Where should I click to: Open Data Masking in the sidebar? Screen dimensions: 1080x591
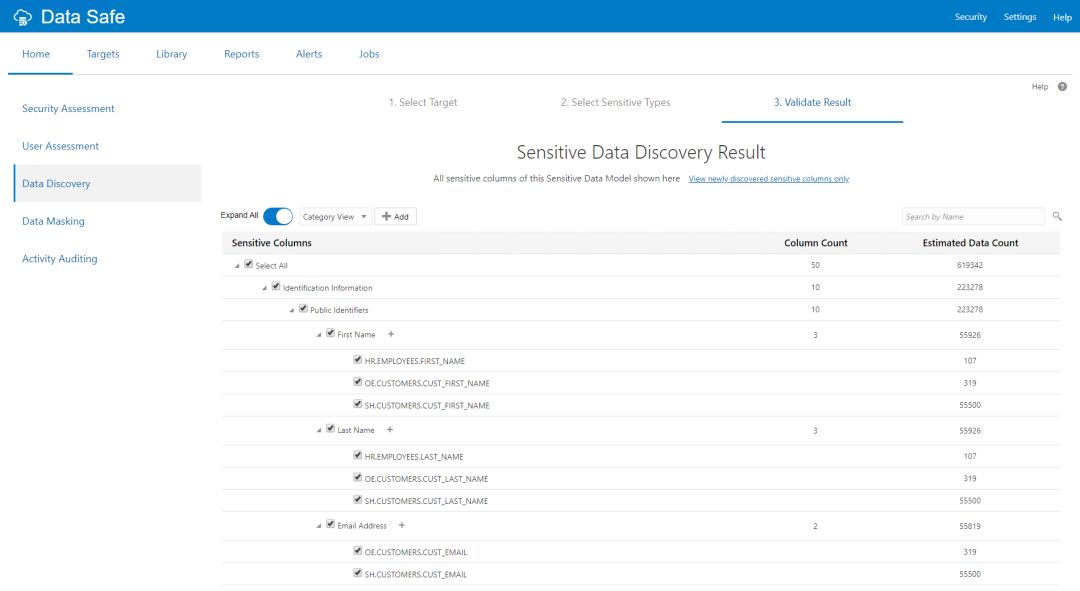pyautogui.click(x=53, y=221)
